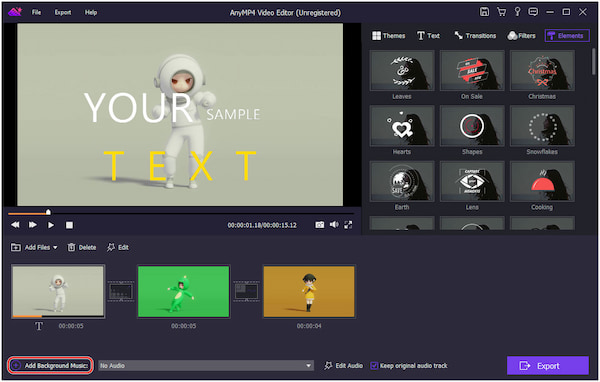
Task: Open the No Audio dropdown
Action: pyautogui.click(x=206, y=366)
